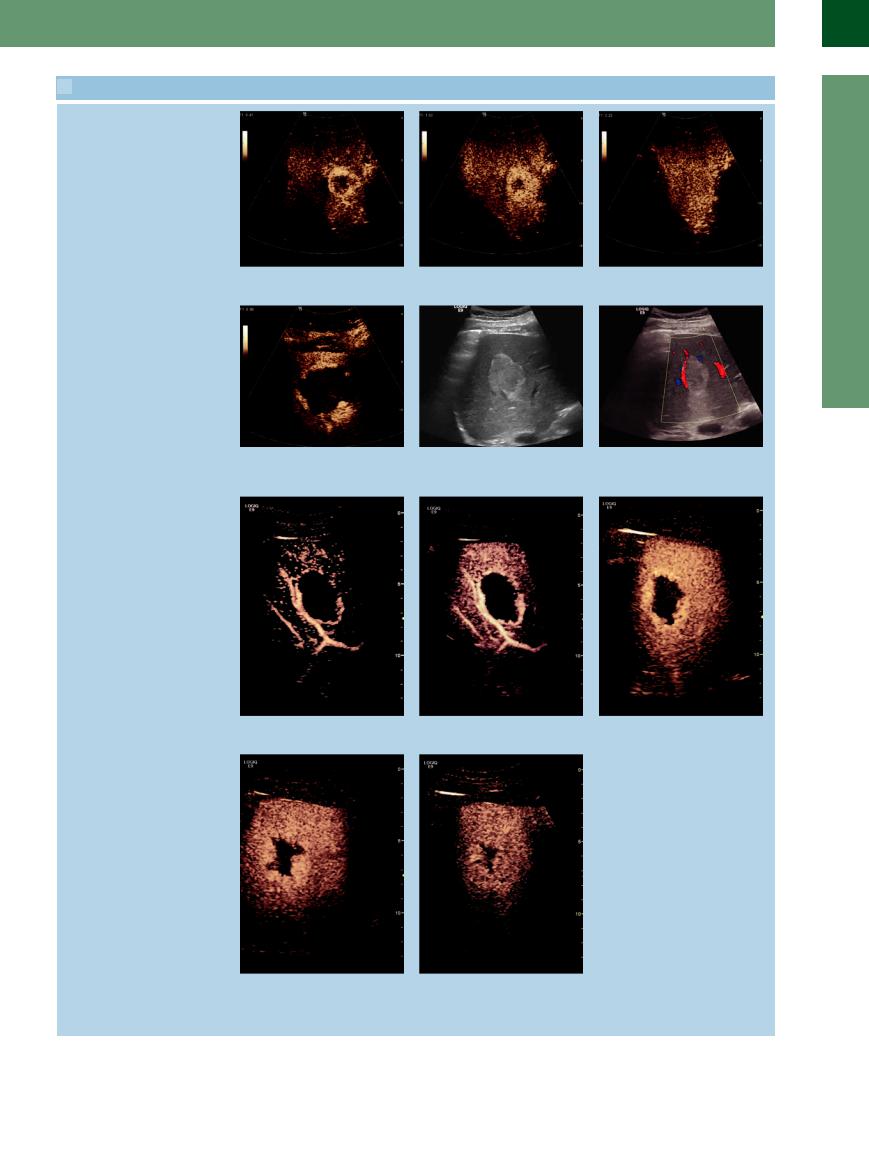
Task: Click the bright needle line atop the branching vessels image
Action: 285,538
